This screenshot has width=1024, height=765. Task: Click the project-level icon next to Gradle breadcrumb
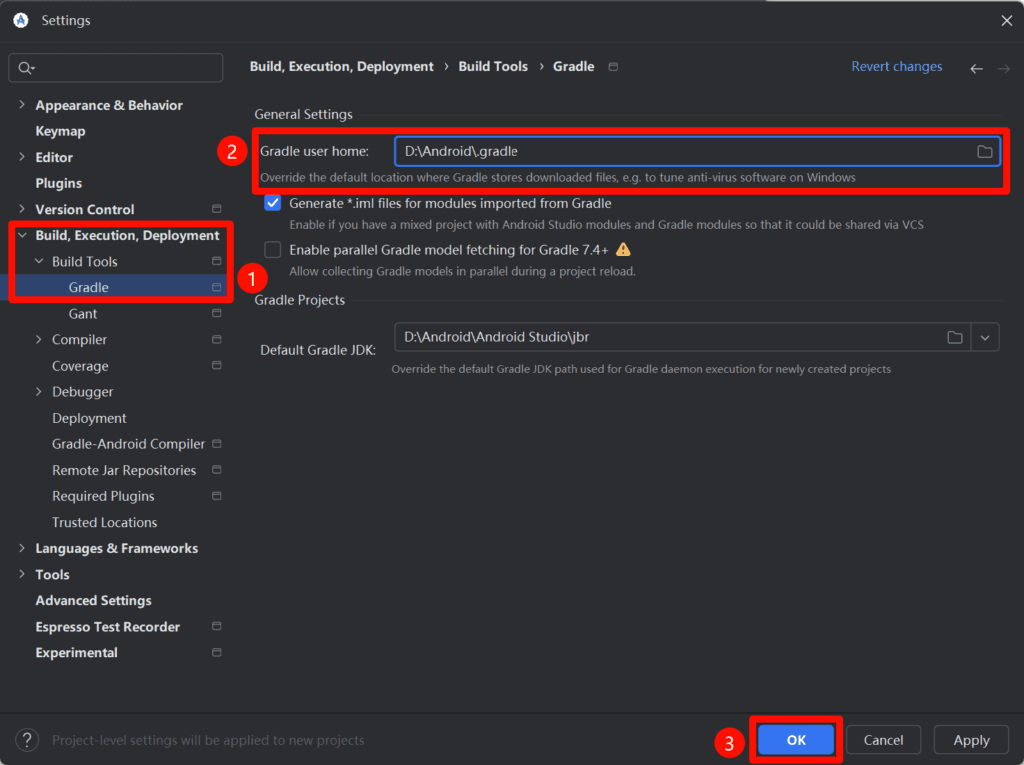tap(613, 67)
